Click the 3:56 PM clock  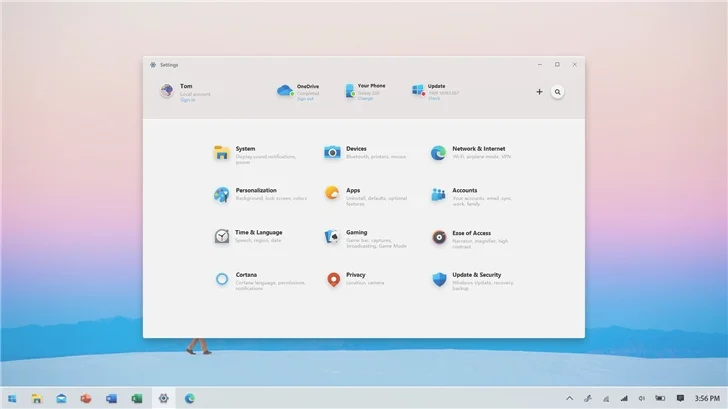coord(707,398)
